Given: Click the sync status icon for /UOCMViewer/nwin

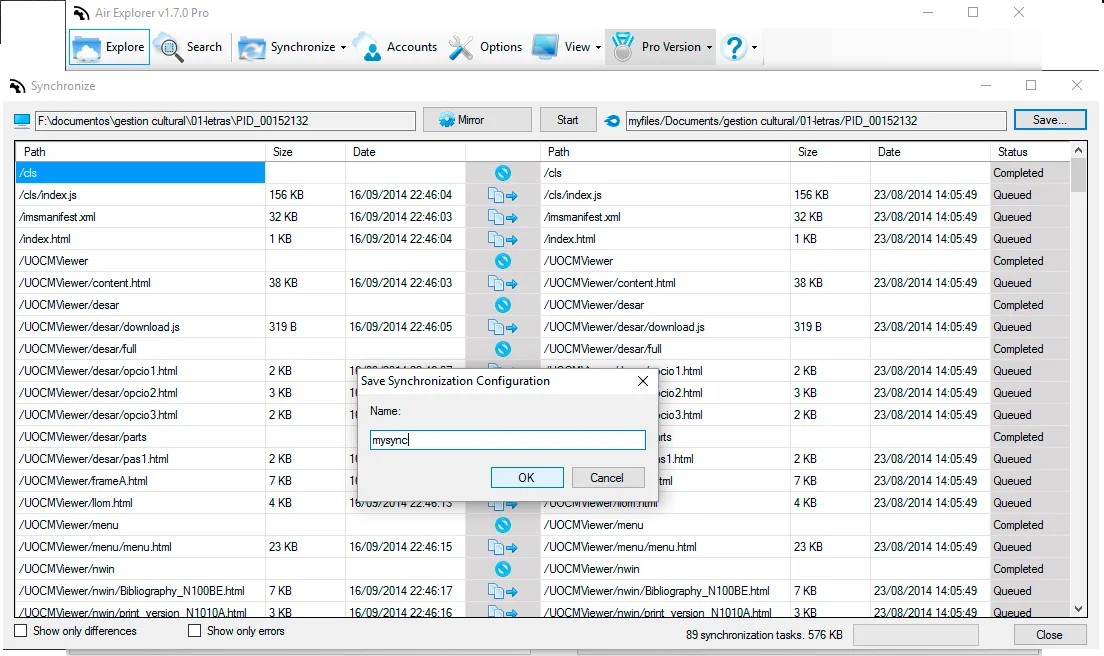Looking at the screenshot, I should click(x=503, y=569).
